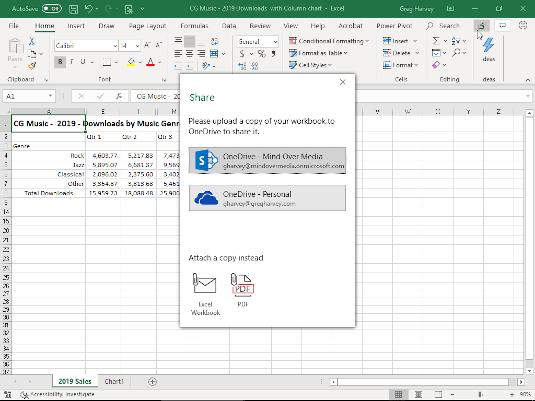The image size is (535, 401).
Task: Select the 2019 Sales sheet tab
Action: [x=75, y=381]
